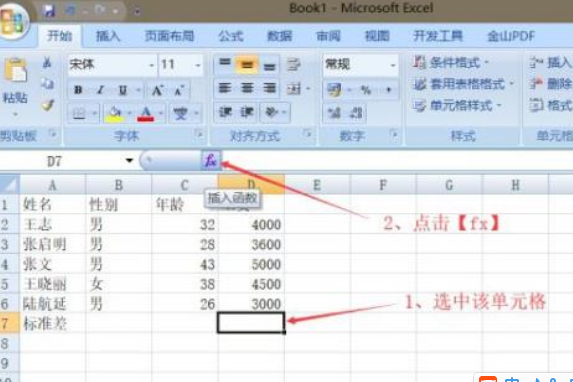This screenshot has height=382, width=573.
Task: Click the Paste clipboard icon
Action: [x=15, y=70]
